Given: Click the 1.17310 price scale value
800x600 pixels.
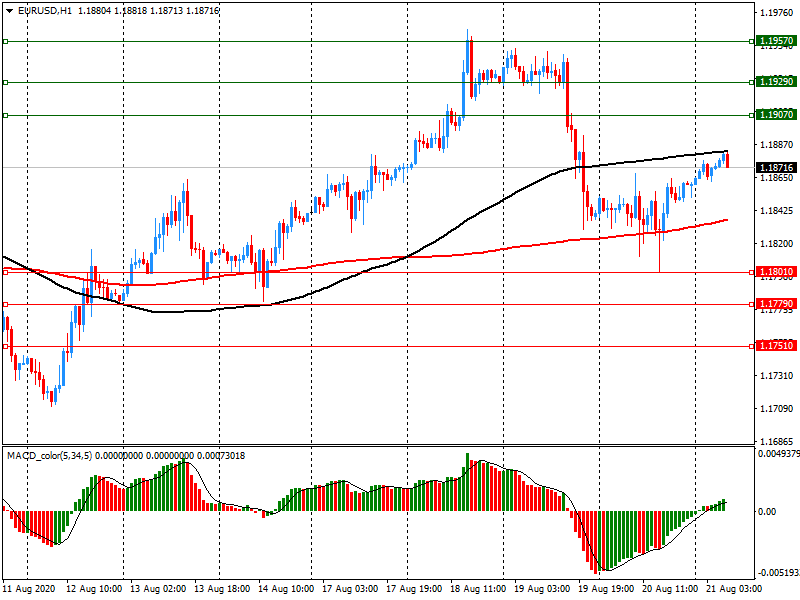Looking at the screenshot, I should tap(777, 376).
